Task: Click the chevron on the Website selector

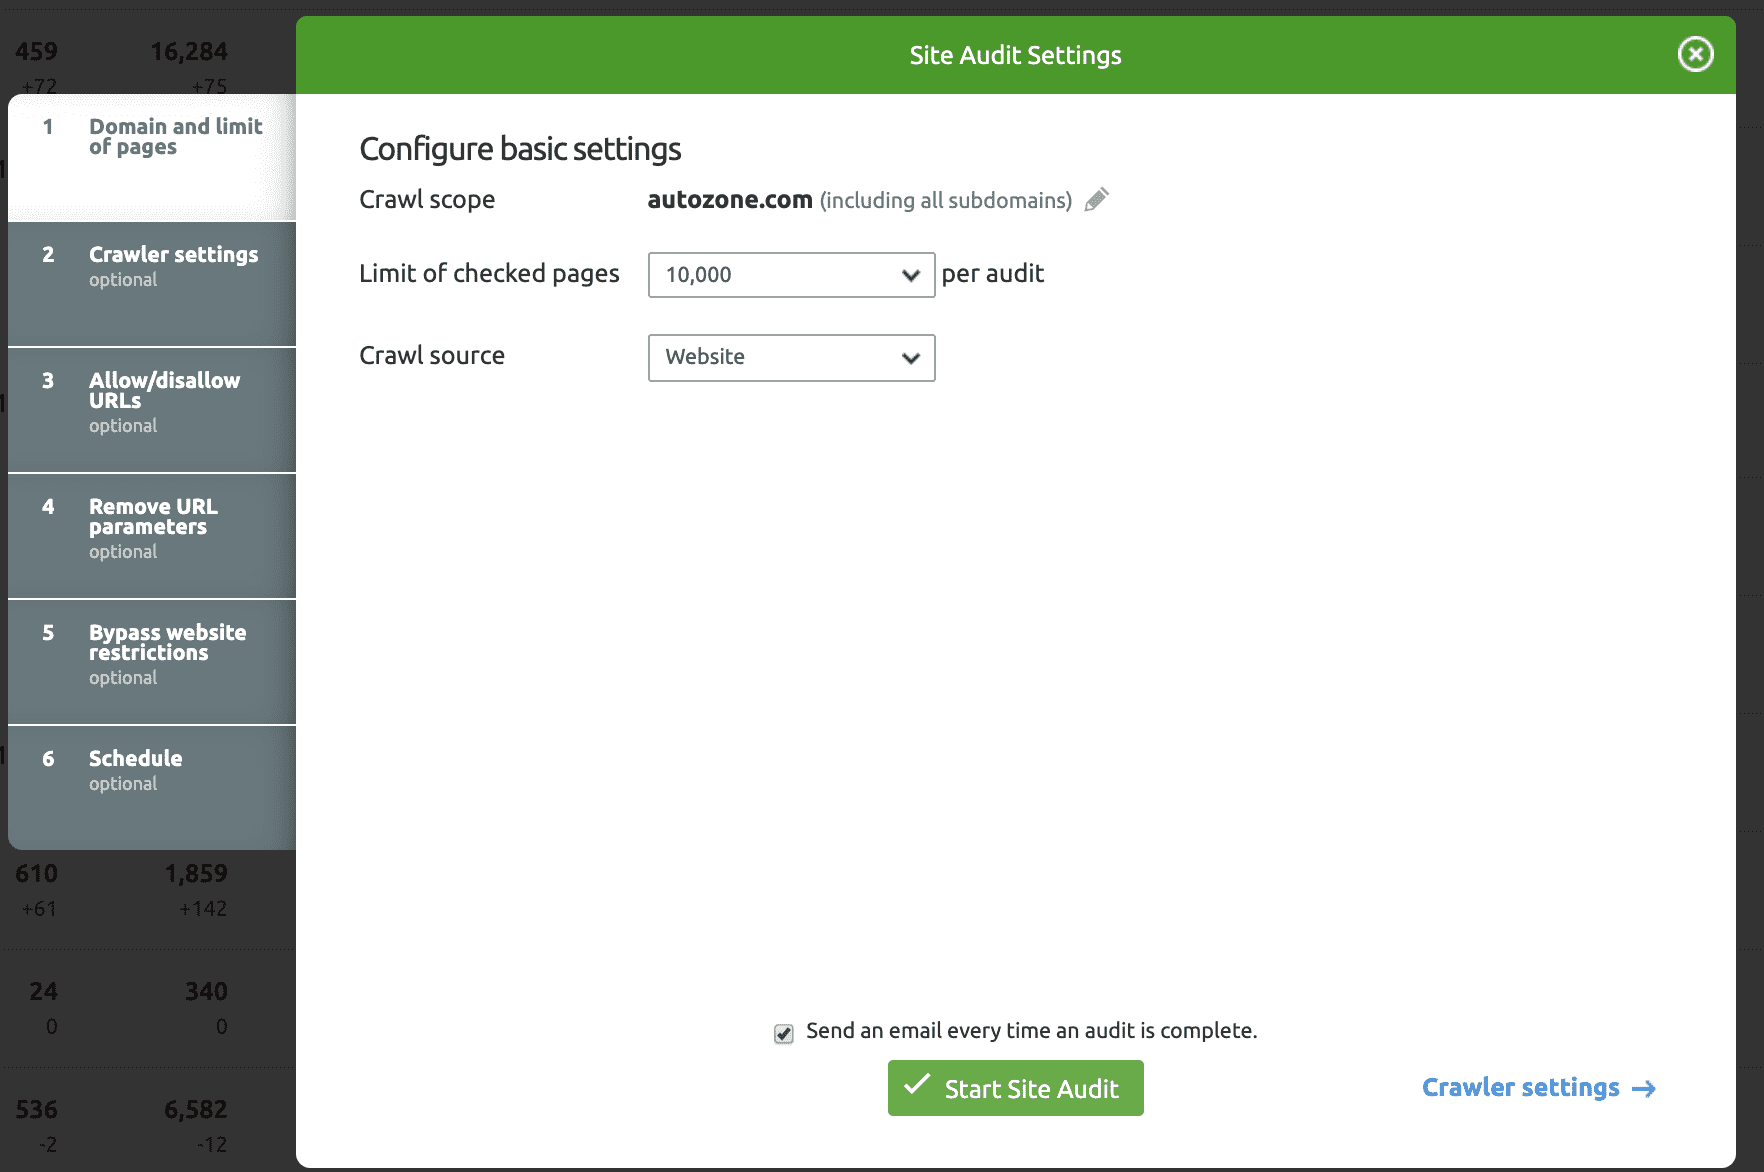Action: 909,357
